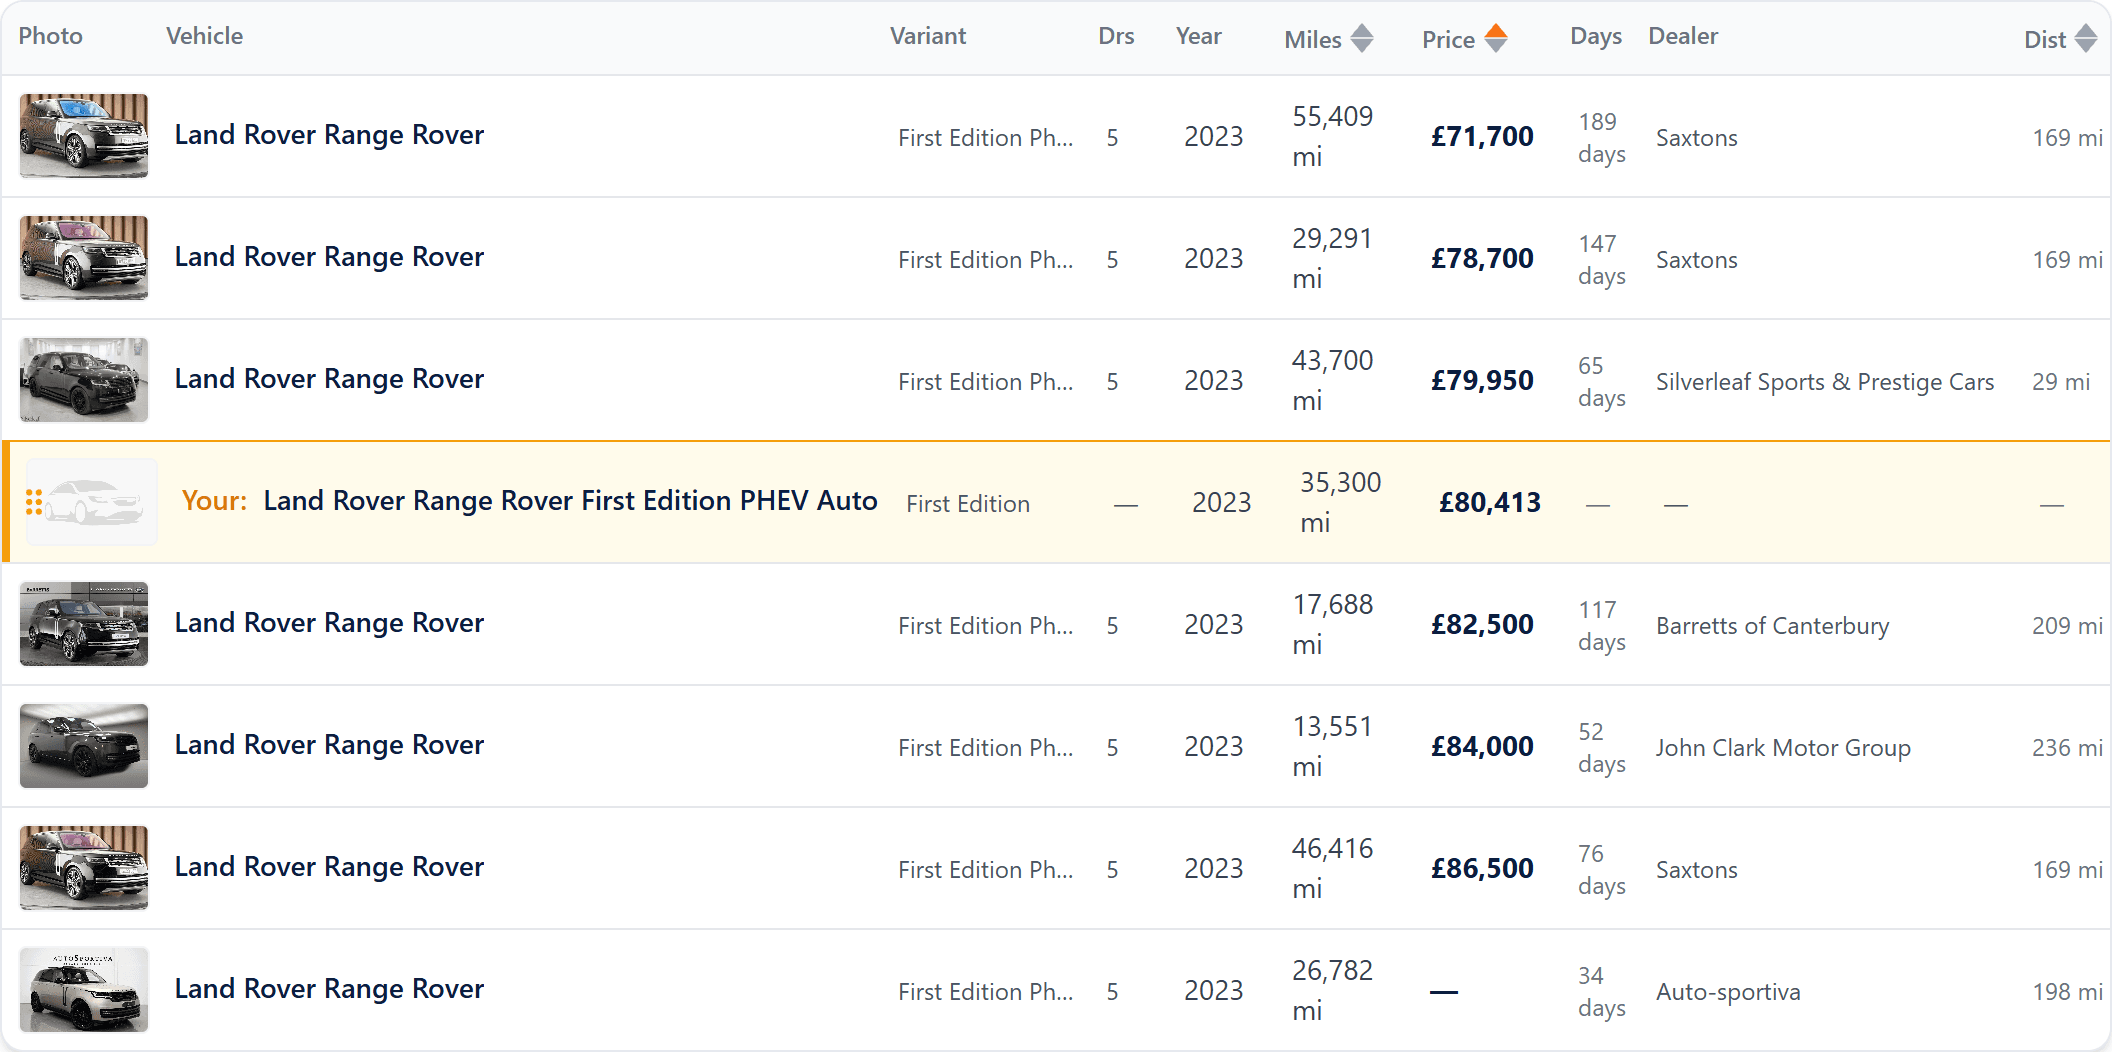The height and width of the screenshot is (1052, 2112).
Task: Click the £71,700 price
Action: 1482,136
